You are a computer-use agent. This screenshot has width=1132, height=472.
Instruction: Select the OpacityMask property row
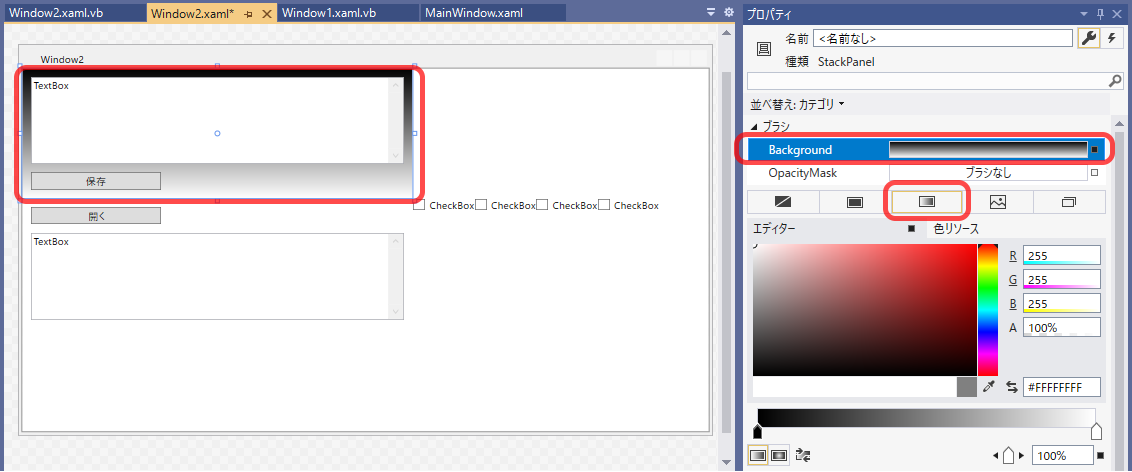point(926,173)
